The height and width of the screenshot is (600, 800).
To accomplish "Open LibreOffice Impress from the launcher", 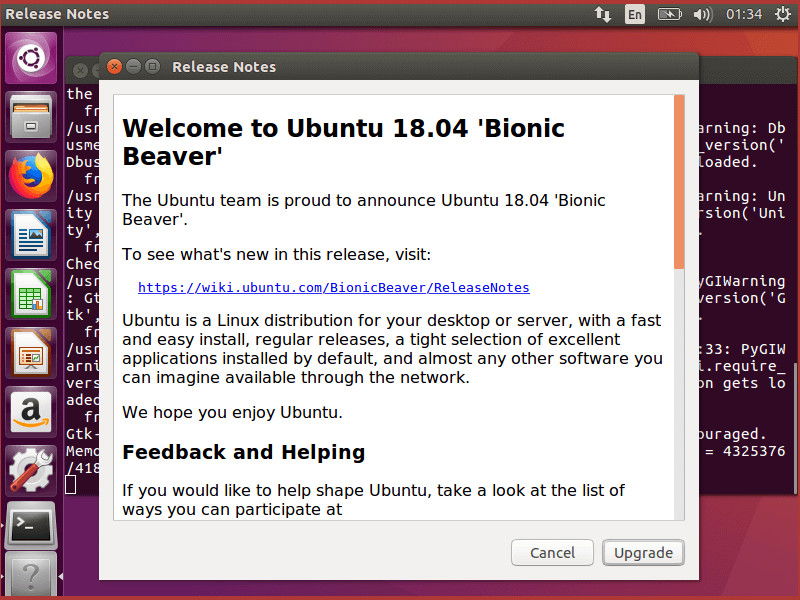I will [x=31, y=354].
